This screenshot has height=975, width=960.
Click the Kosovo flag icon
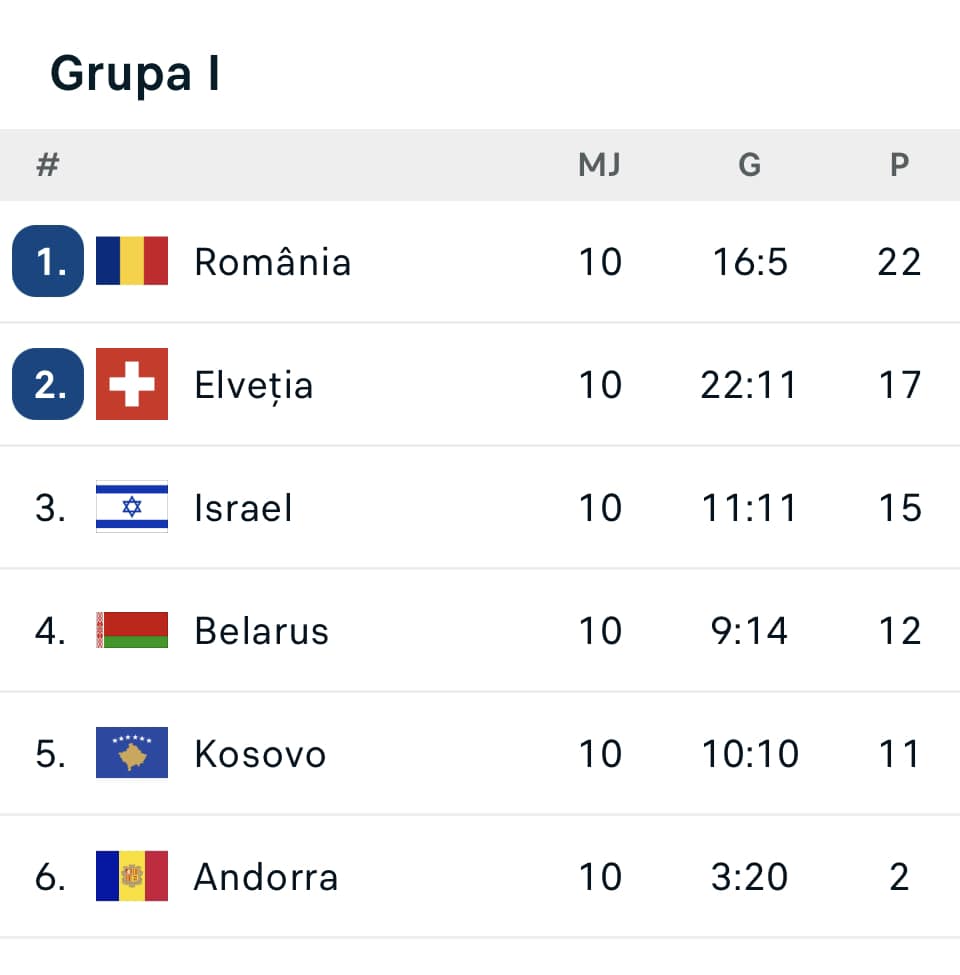(132, 753)
